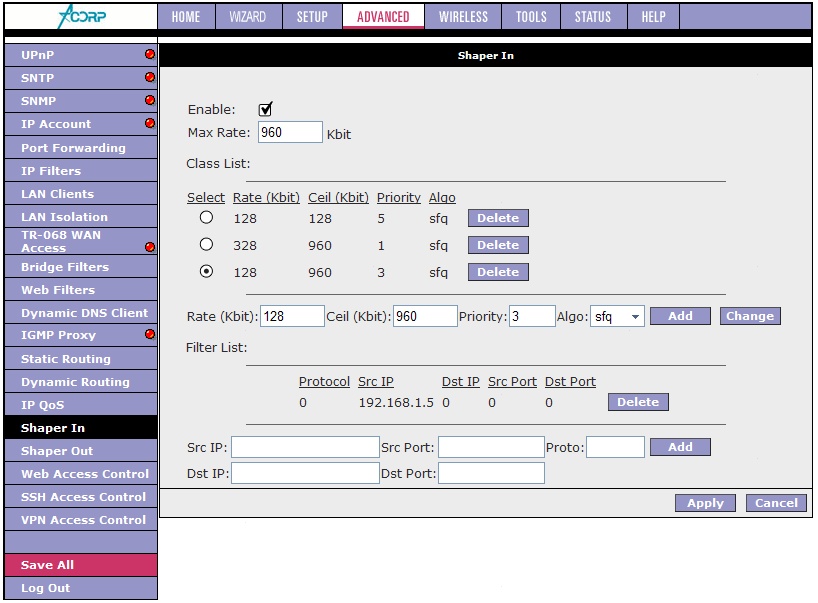818x603 pixels.
Task: Delete the filter for 192.168.1.5
Action: [638, 402]
